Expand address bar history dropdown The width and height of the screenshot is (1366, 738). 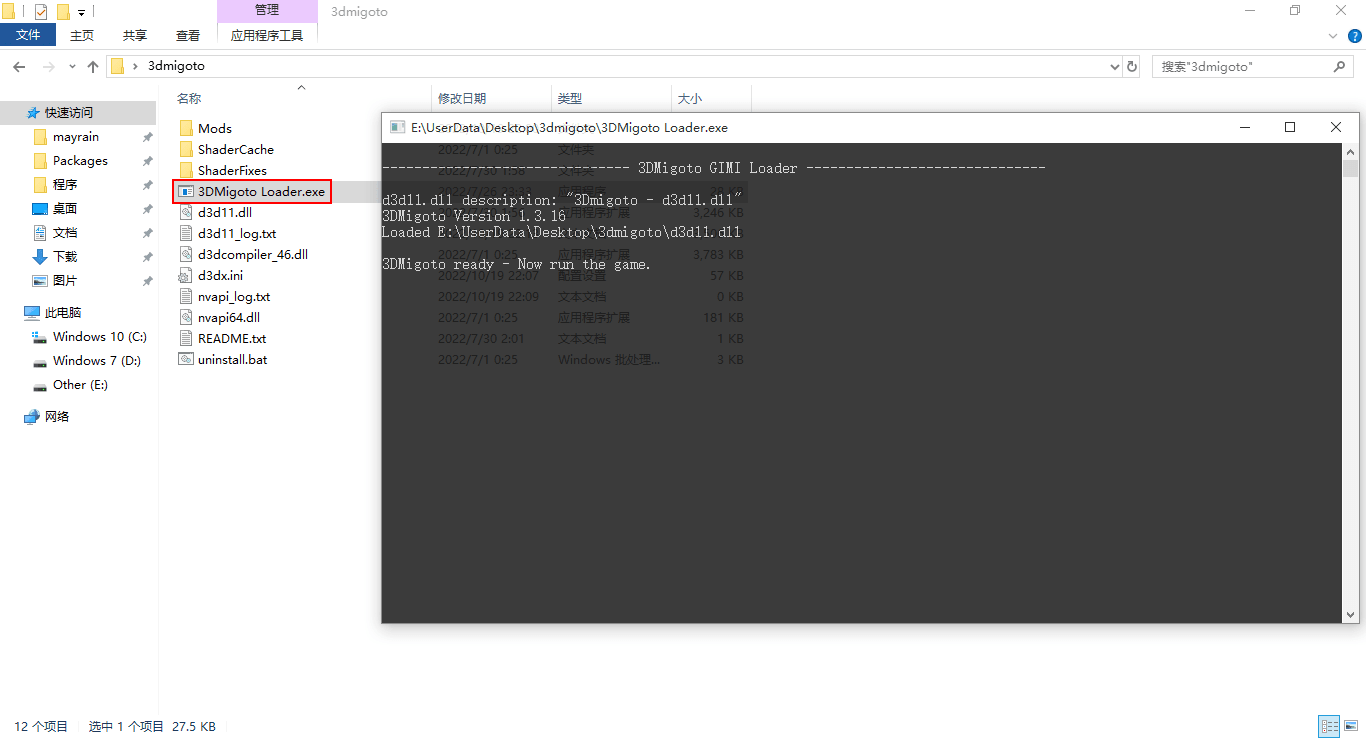pos(1115,67)
